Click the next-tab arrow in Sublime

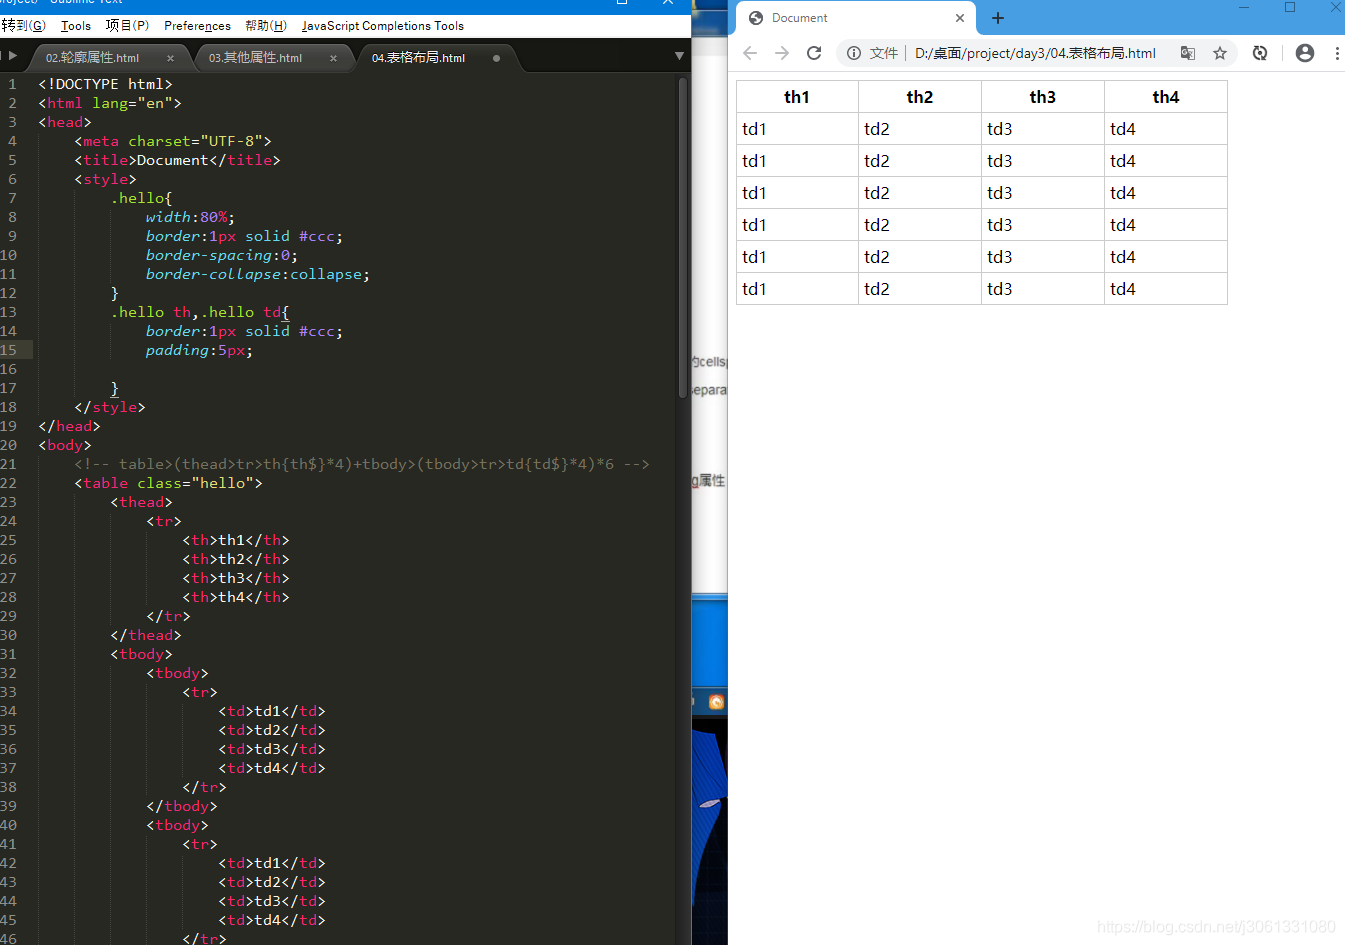(x=13, y=56)
